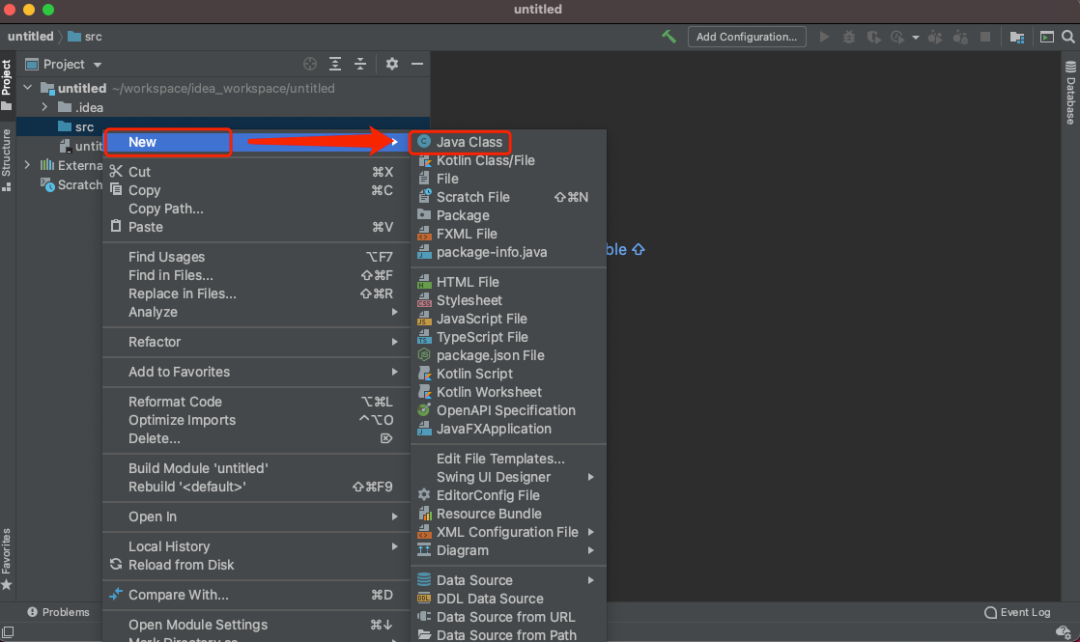Expand the .idea folder

44,107
